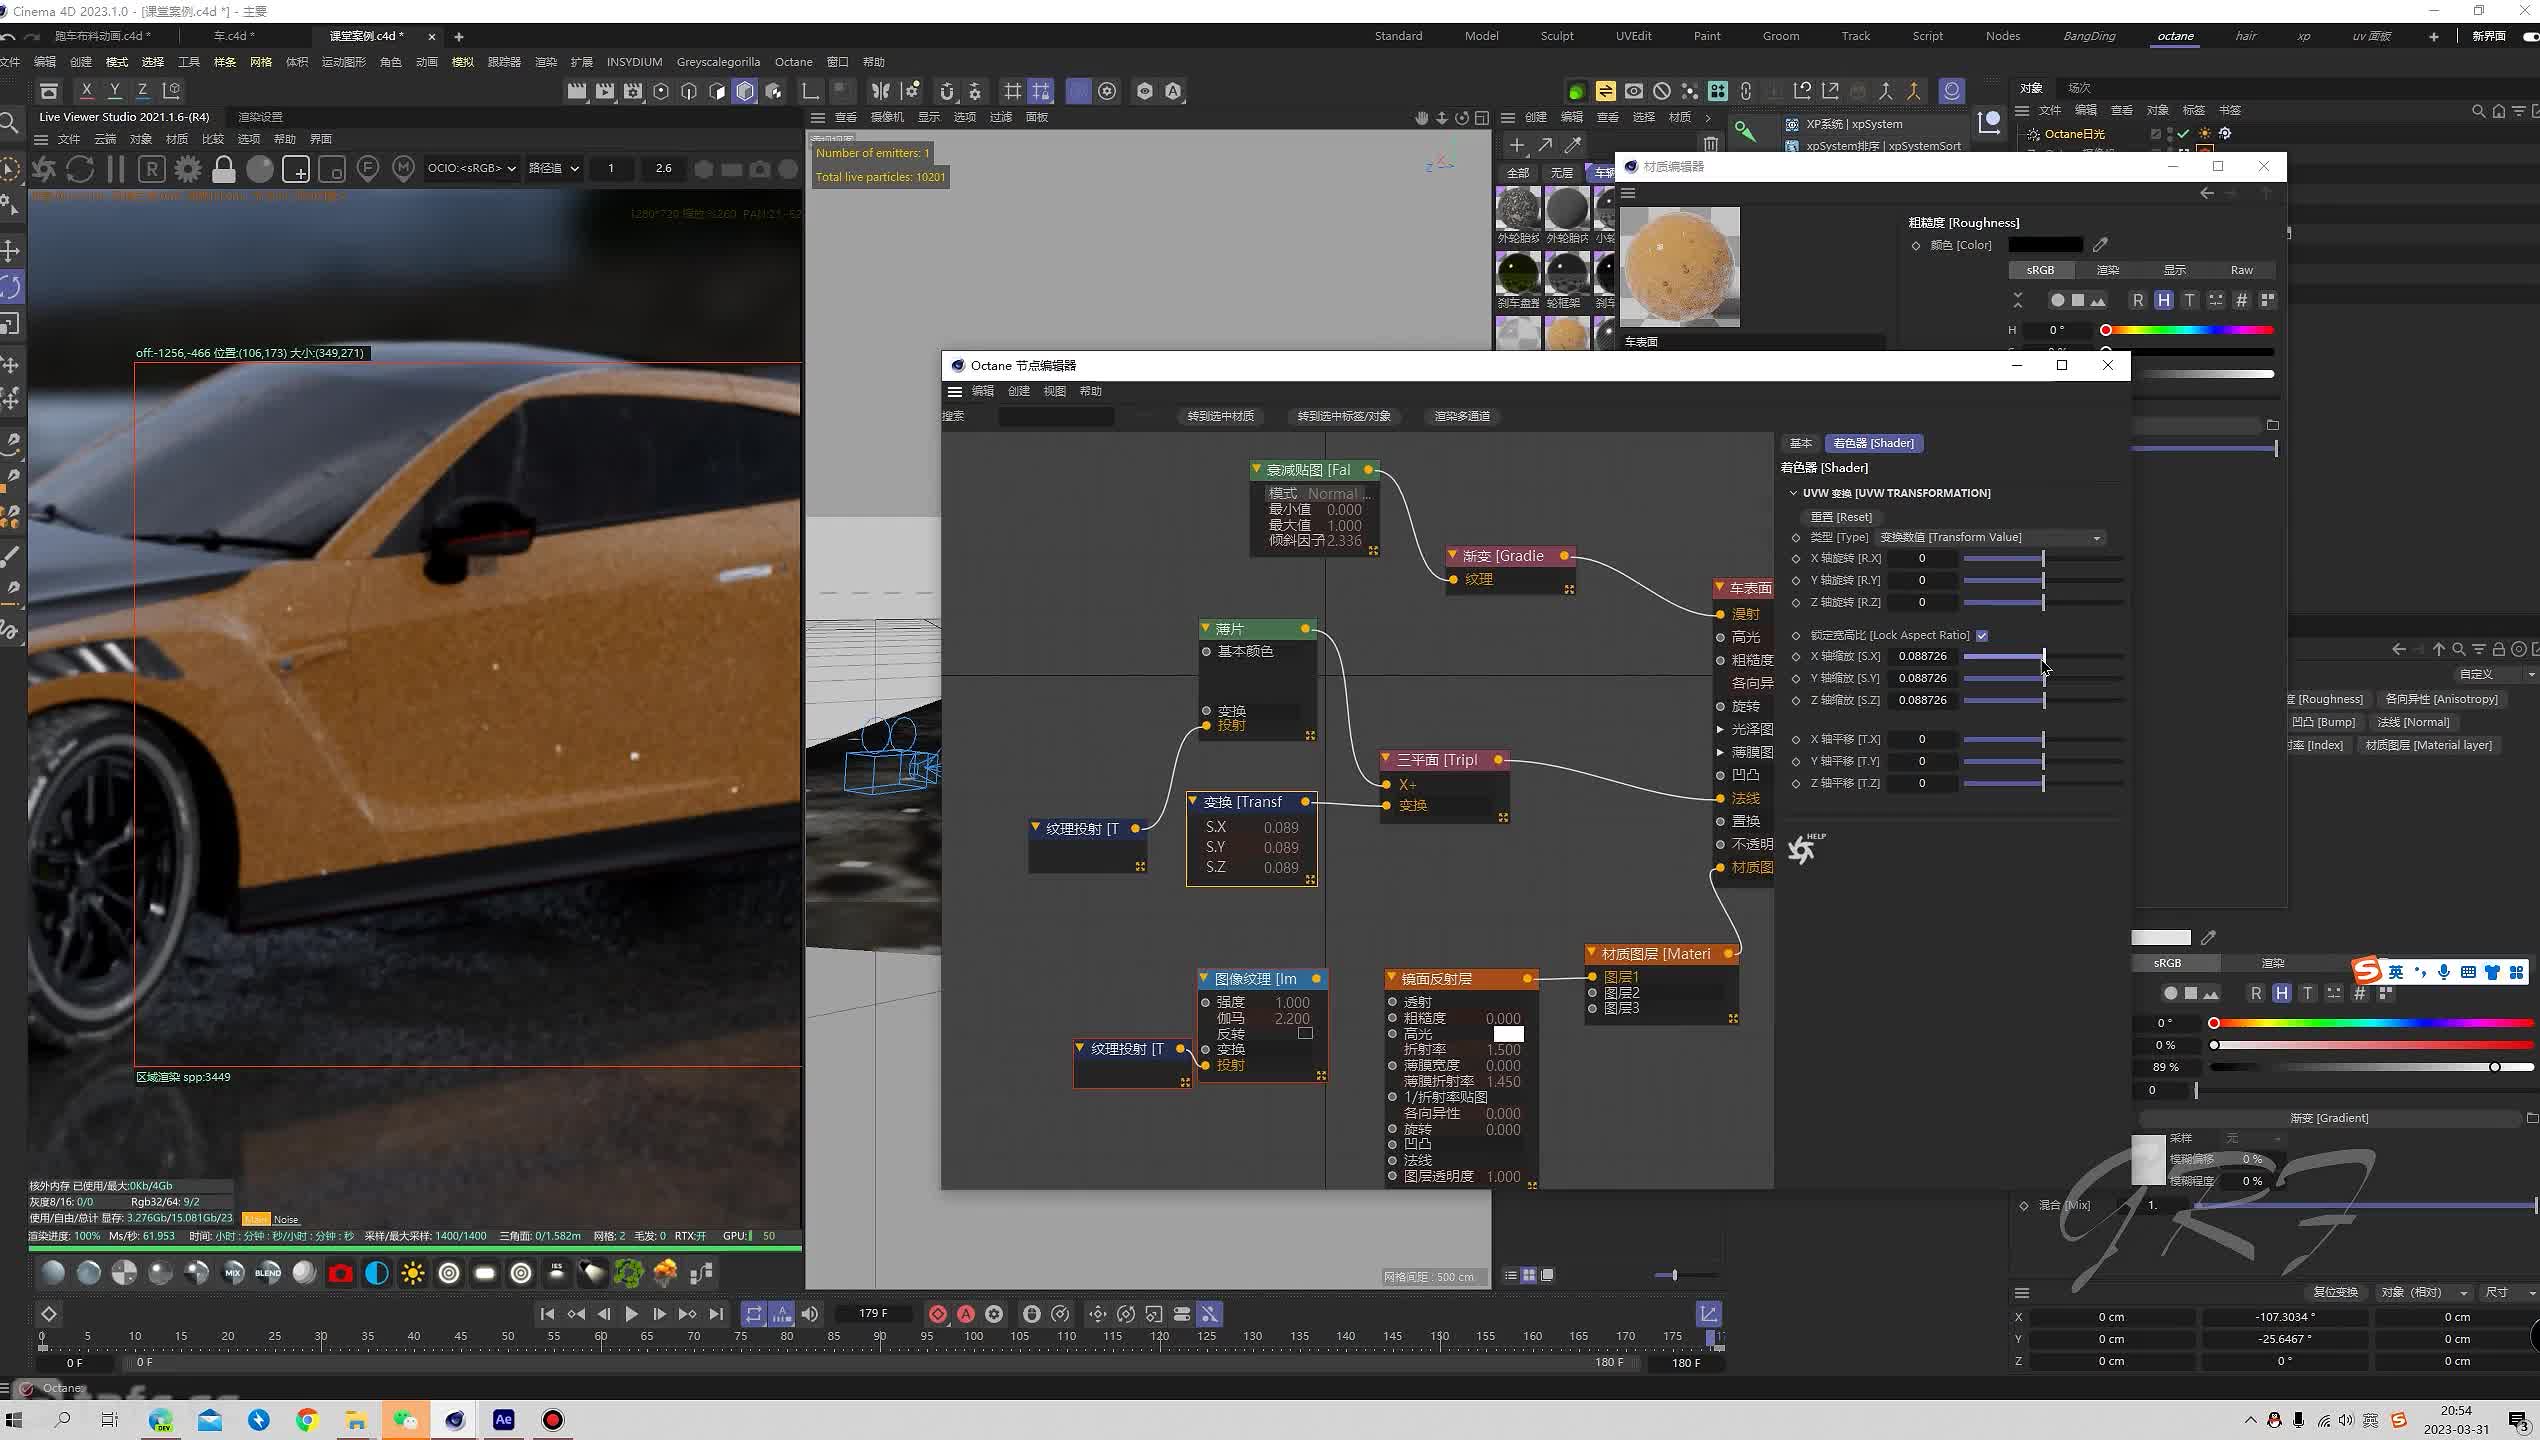Click the eyedropper icon beside Color swatch
This screenshot has height=1440, width=2540.
tap(2100, 245)
